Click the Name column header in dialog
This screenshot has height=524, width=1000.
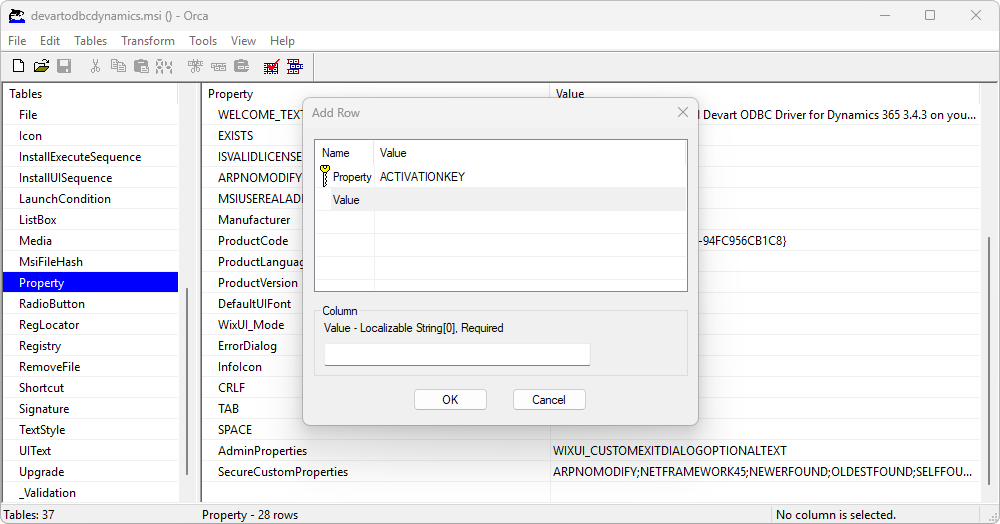(344, 153)
